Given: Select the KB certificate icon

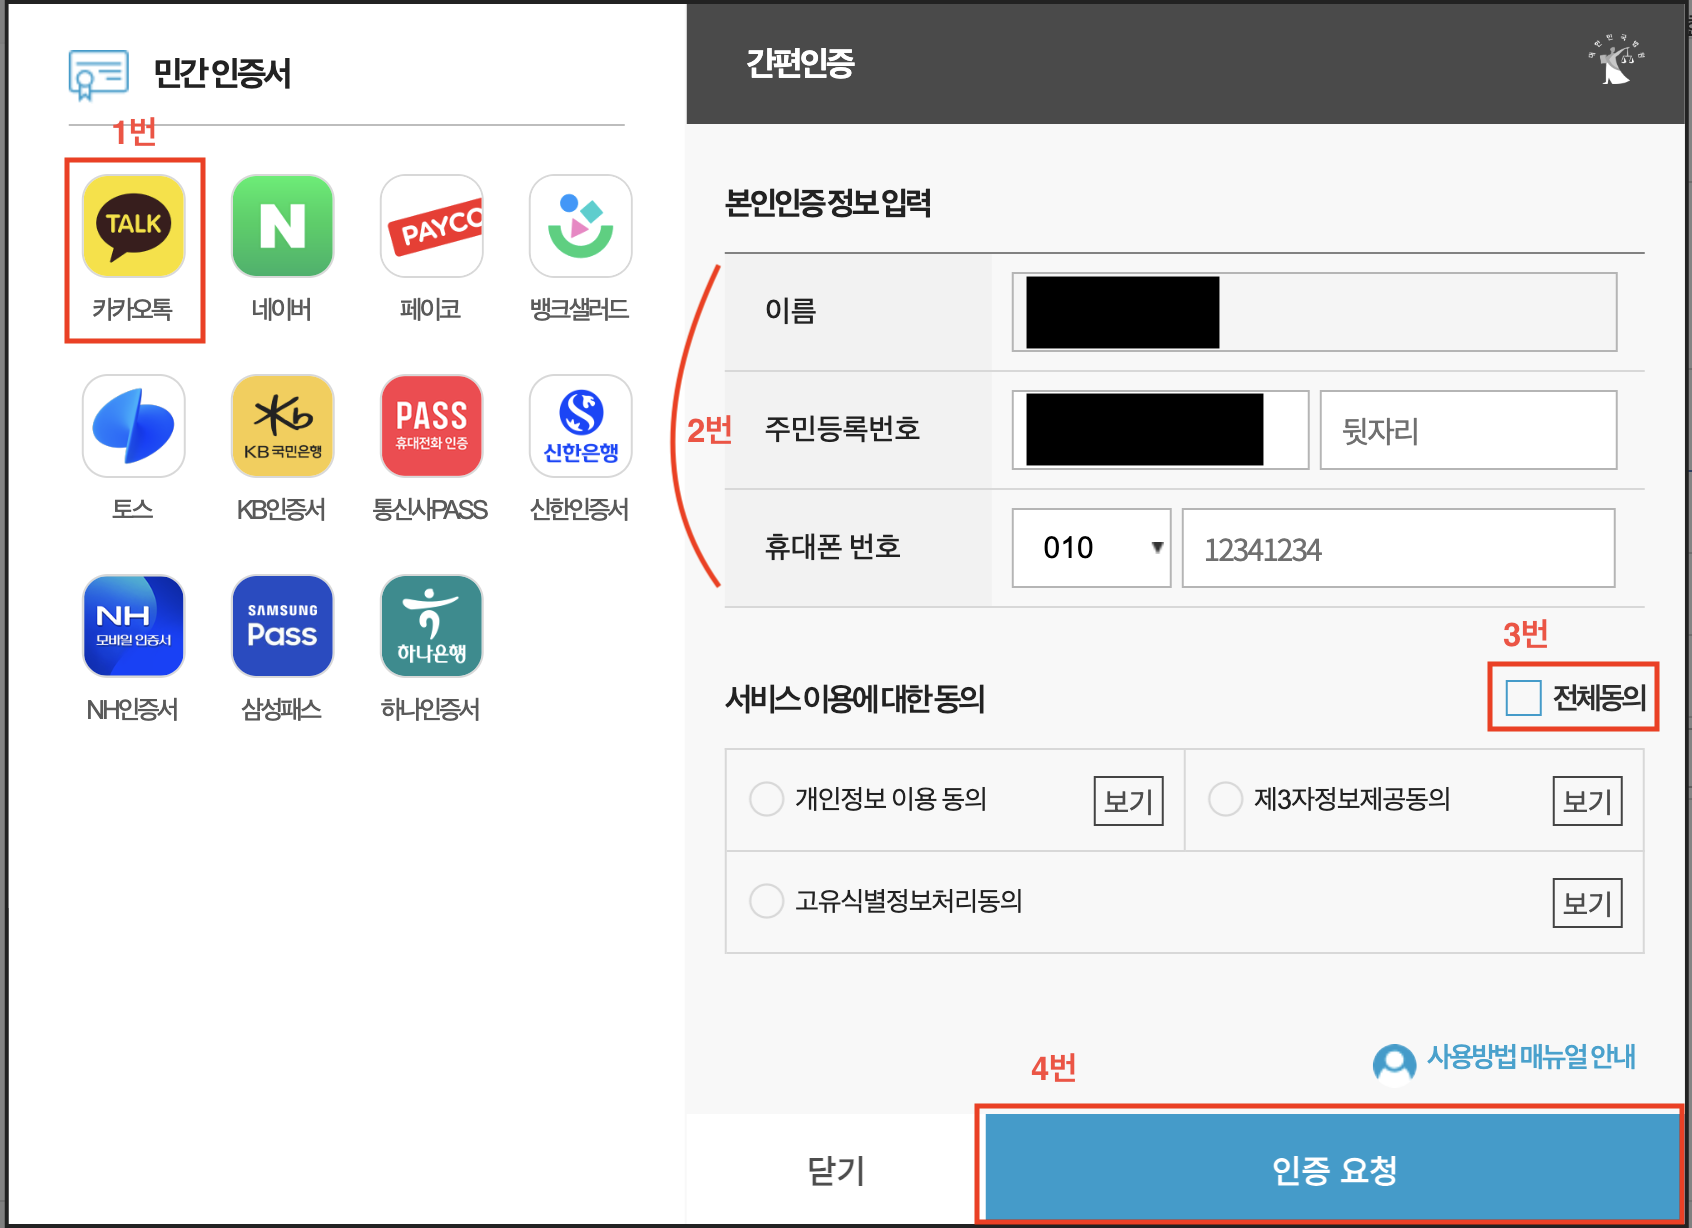Looking at the screenshot, I should click(282, 426).
